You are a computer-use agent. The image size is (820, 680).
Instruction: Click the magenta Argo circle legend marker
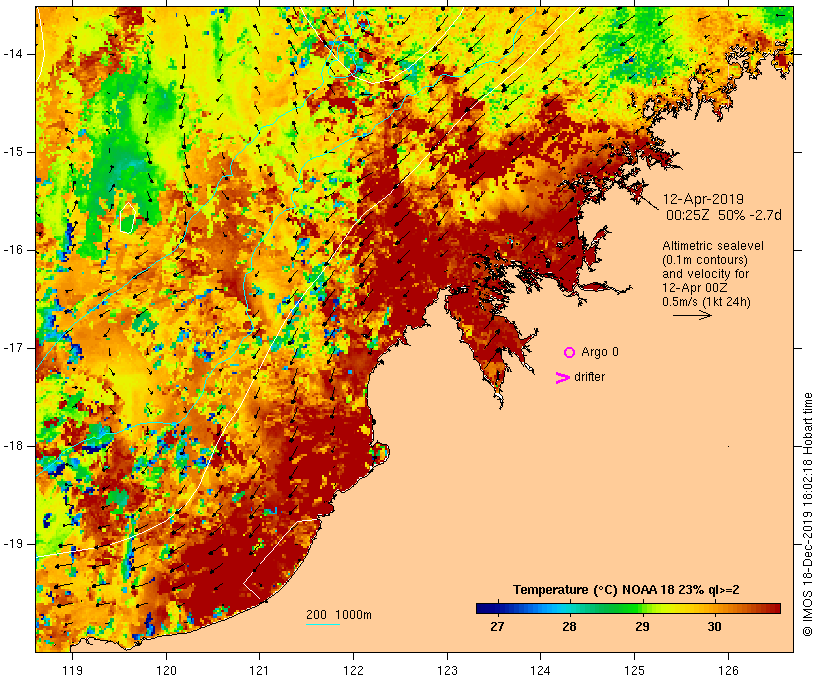(570, 353)
